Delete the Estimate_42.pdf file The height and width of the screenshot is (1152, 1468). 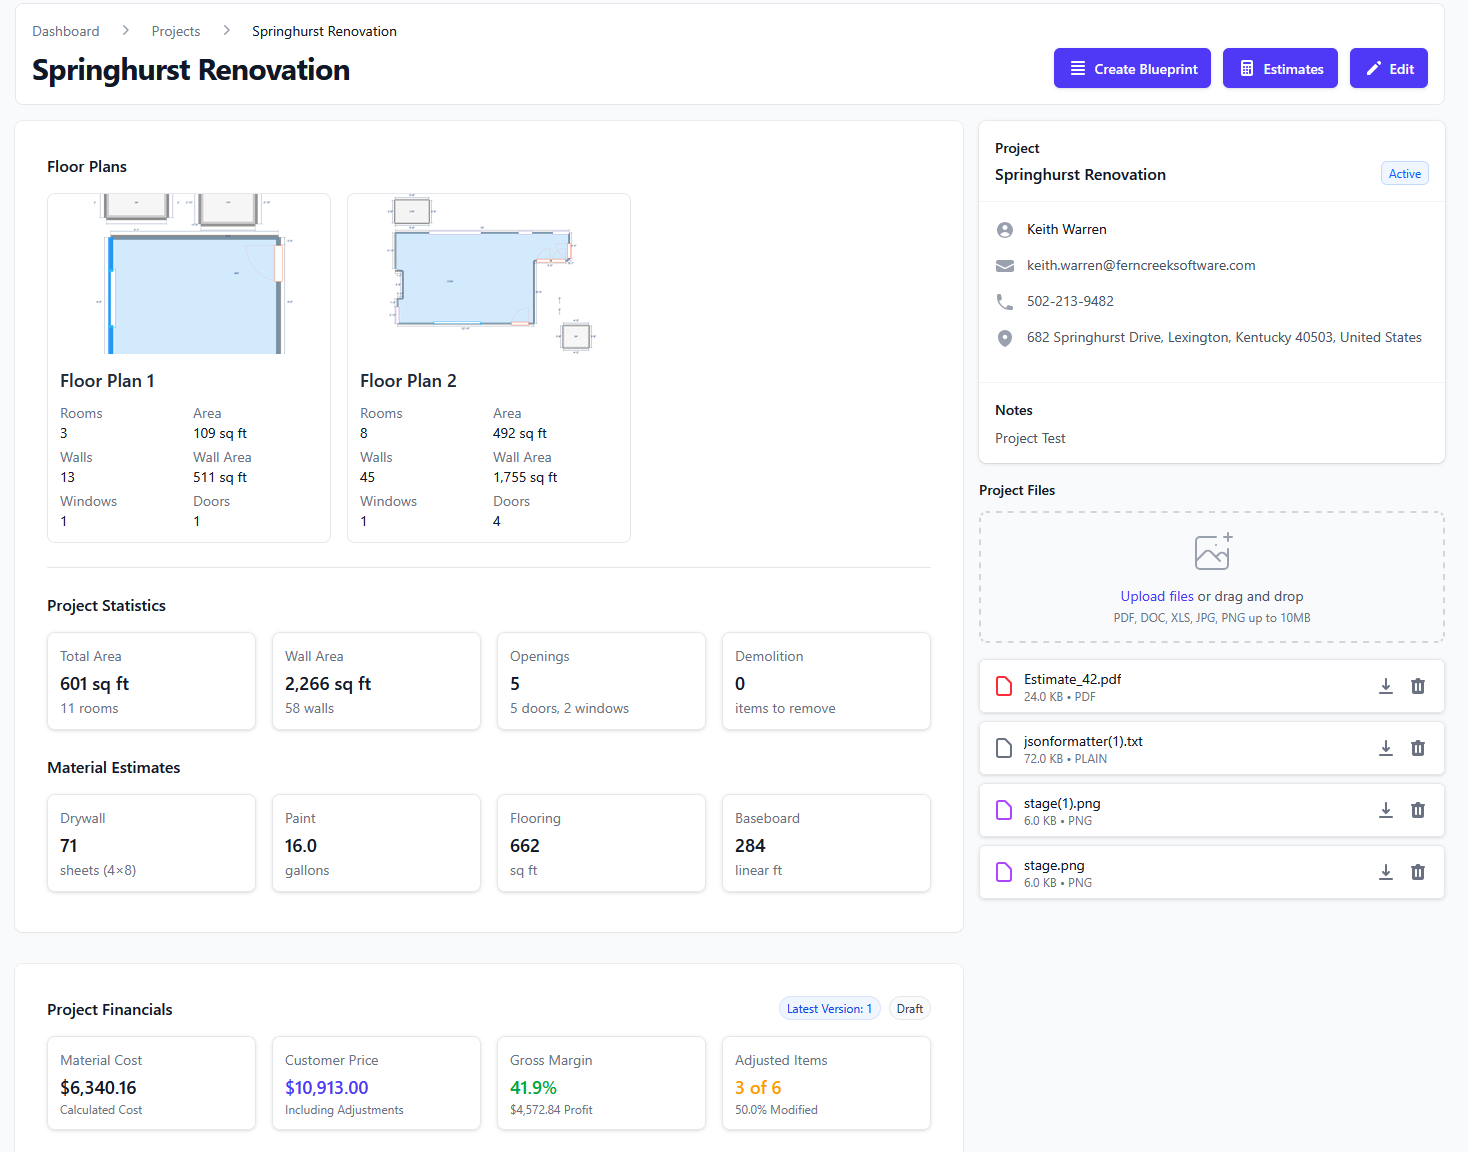(x=1418, y=686)
